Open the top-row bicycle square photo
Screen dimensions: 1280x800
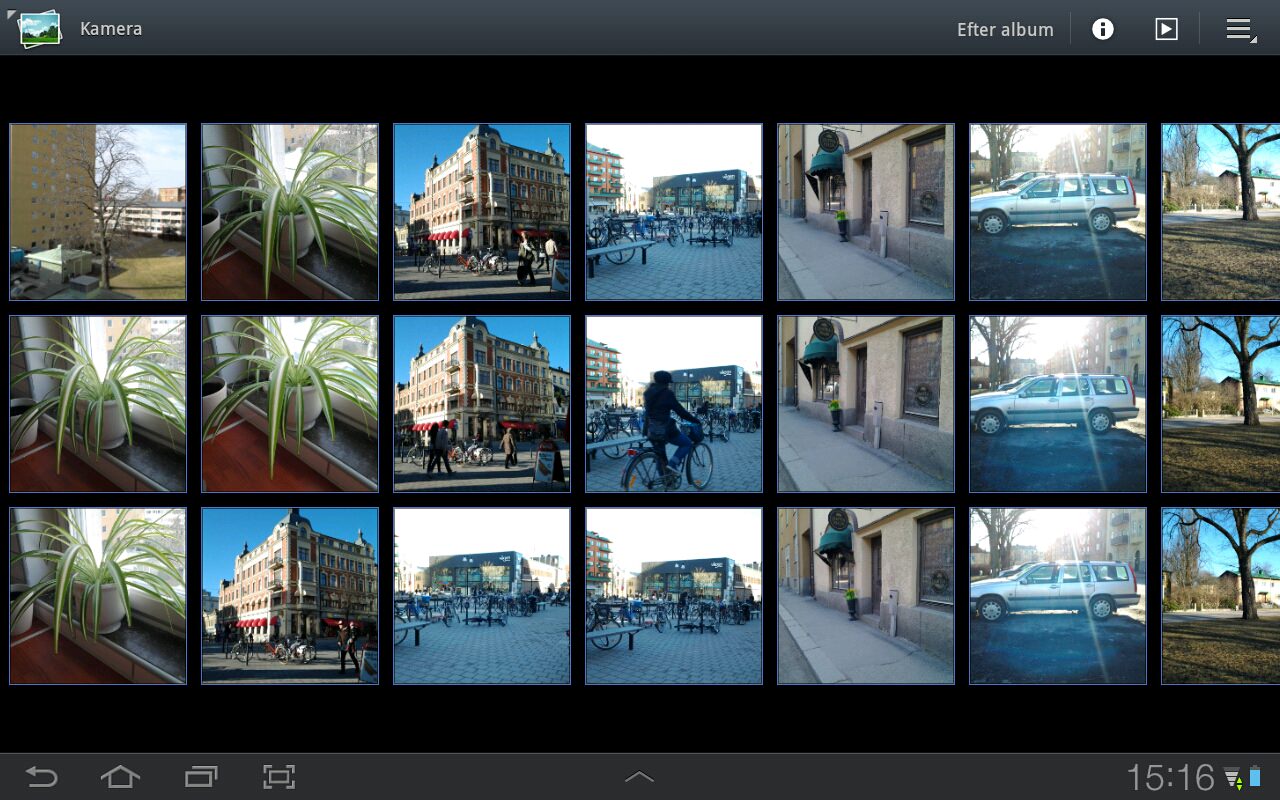click(674, 212)
